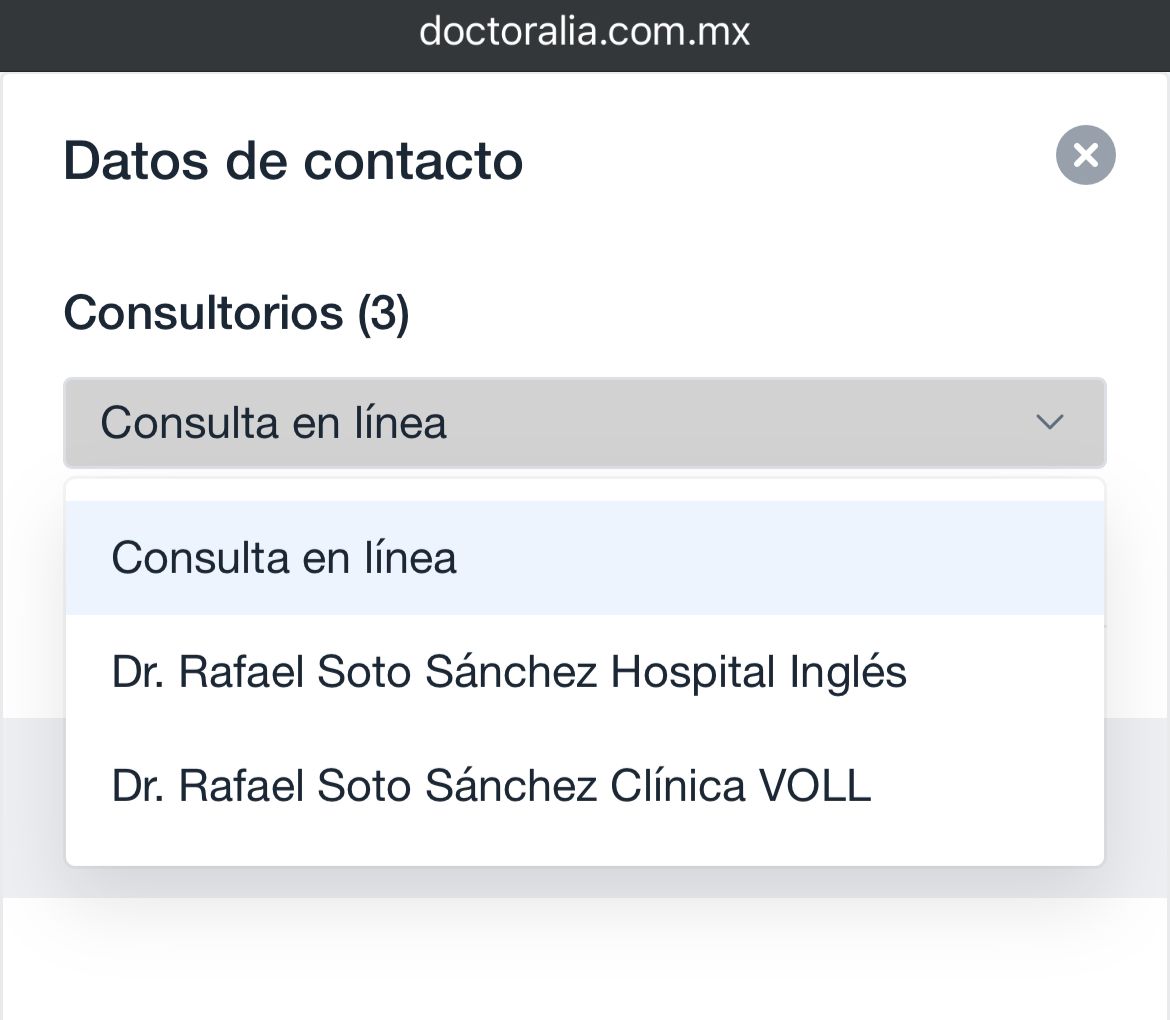
Task: Close the Datos de contacto dialog
Action: coord(1085,155)
